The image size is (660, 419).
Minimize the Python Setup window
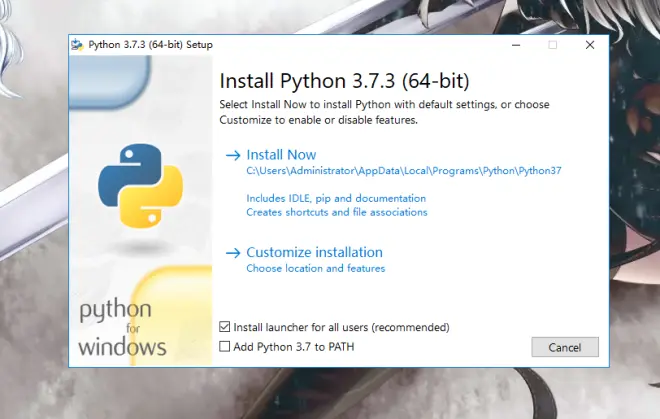pyautogui.click(x=516, y=45)
